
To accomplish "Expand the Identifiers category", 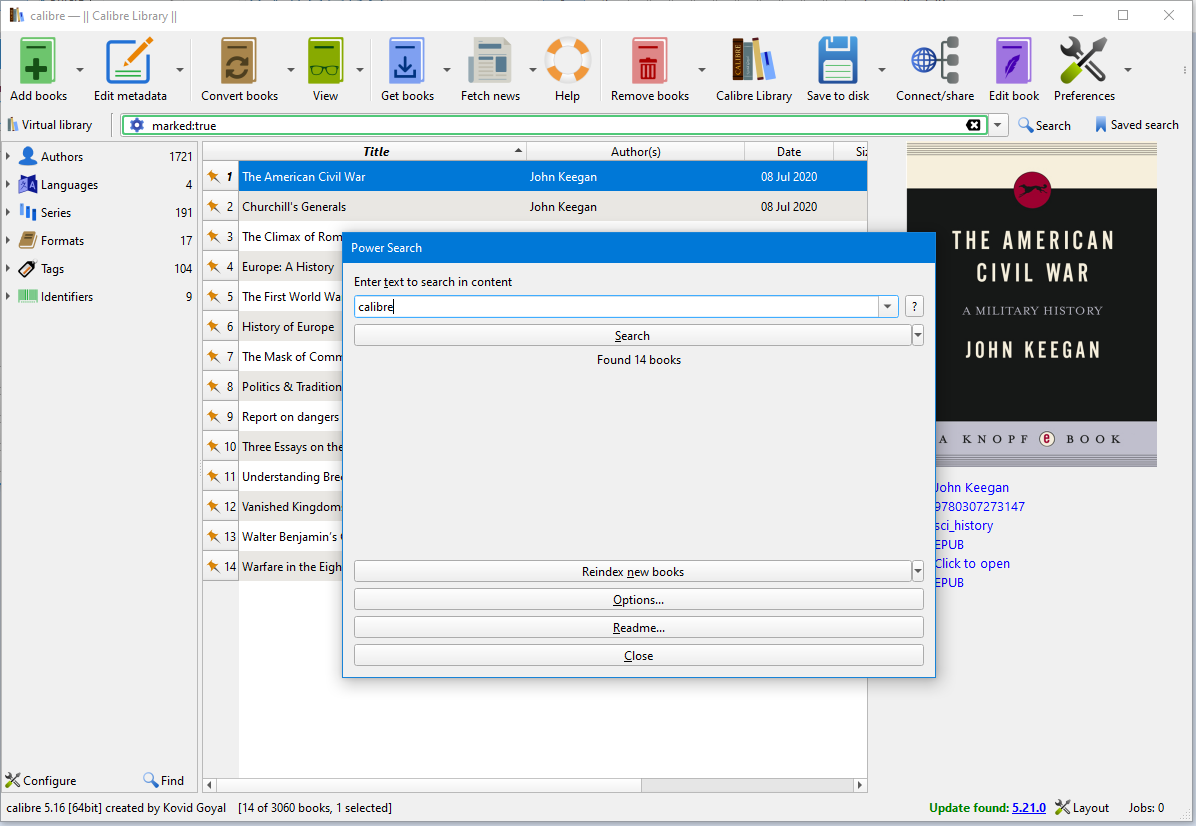I will click(x=8, y=296).
